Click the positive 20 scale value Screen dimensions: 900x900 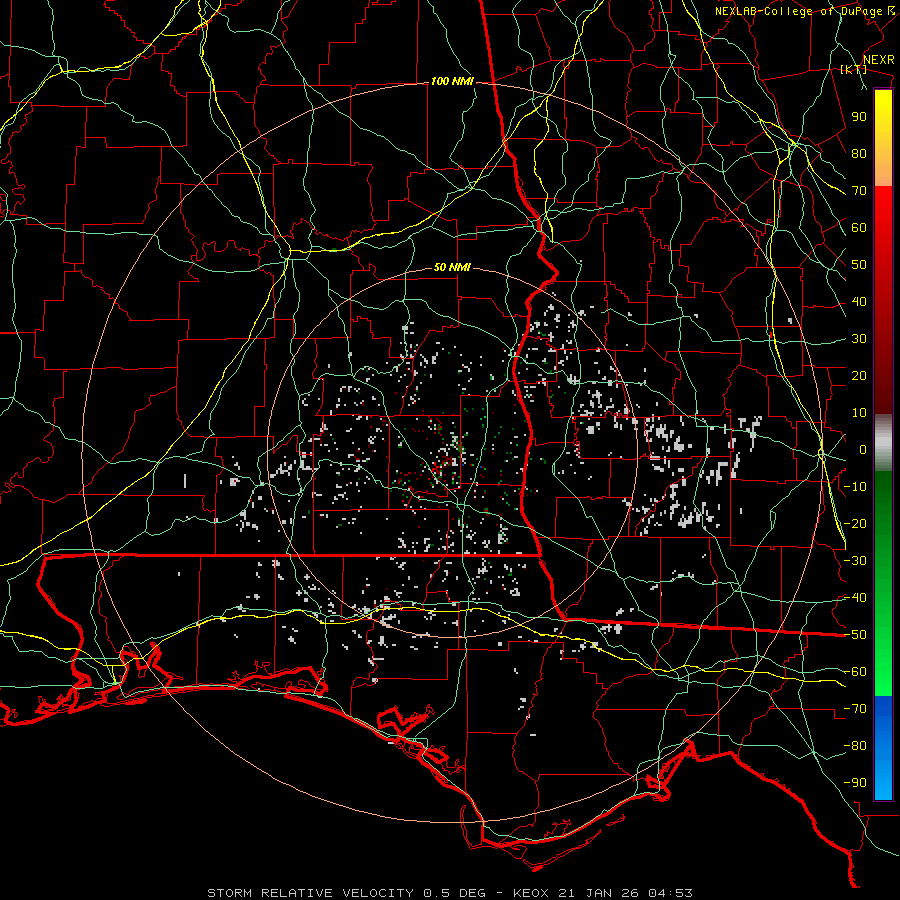pos(859,376)
